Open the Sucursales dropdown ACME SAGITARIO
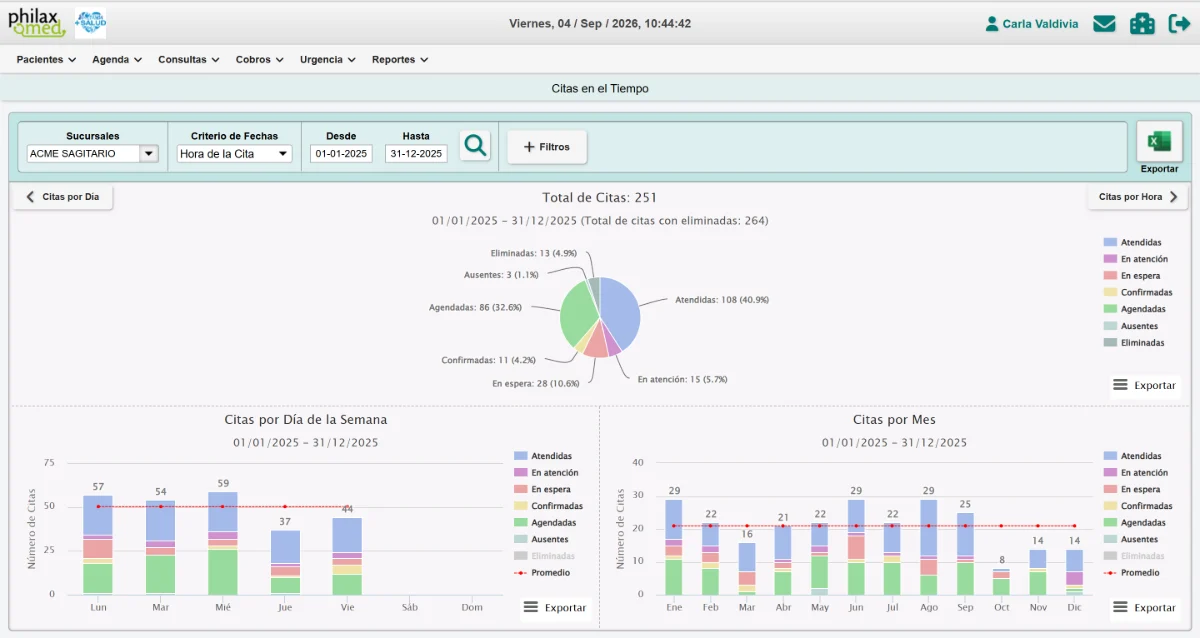 tap(92, 154)
